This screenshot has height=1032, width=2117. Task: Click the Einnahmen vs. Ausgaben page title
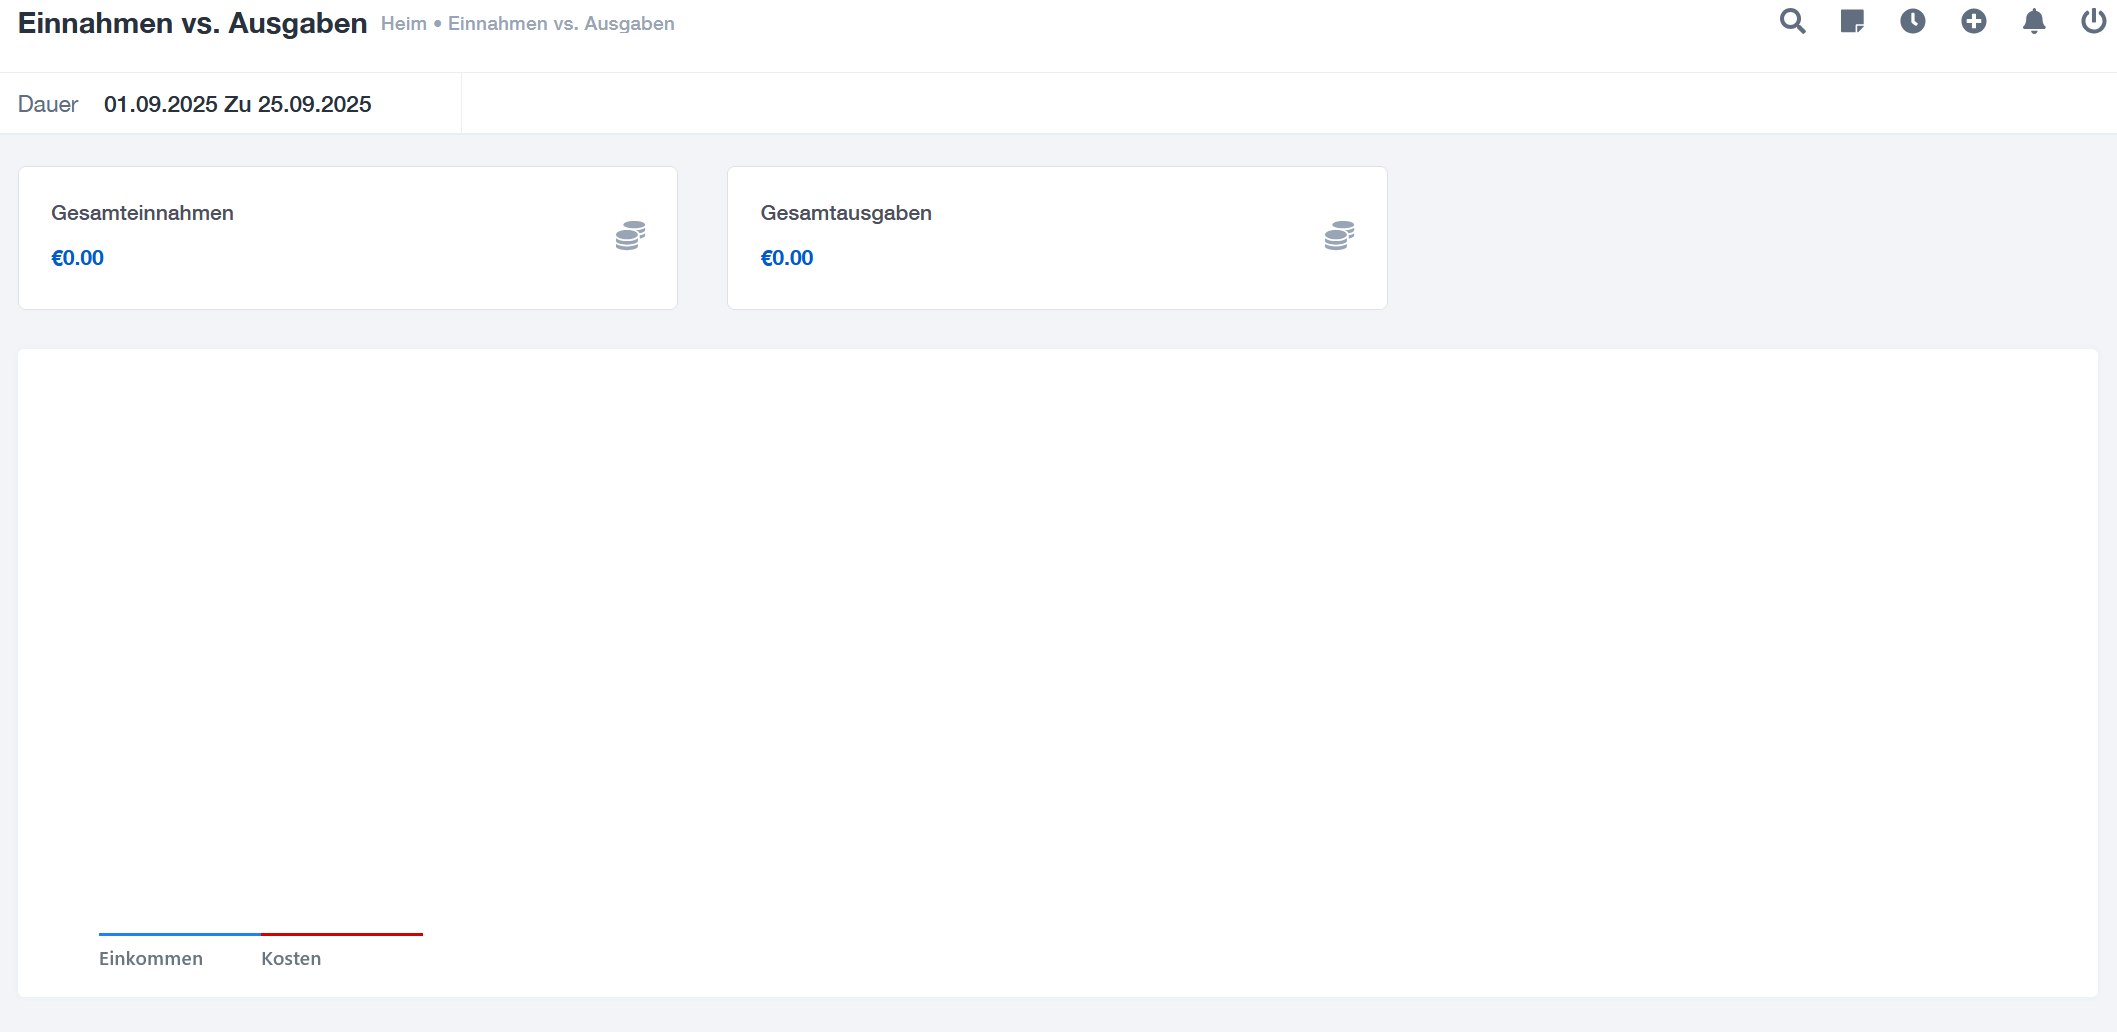(192, 24)
